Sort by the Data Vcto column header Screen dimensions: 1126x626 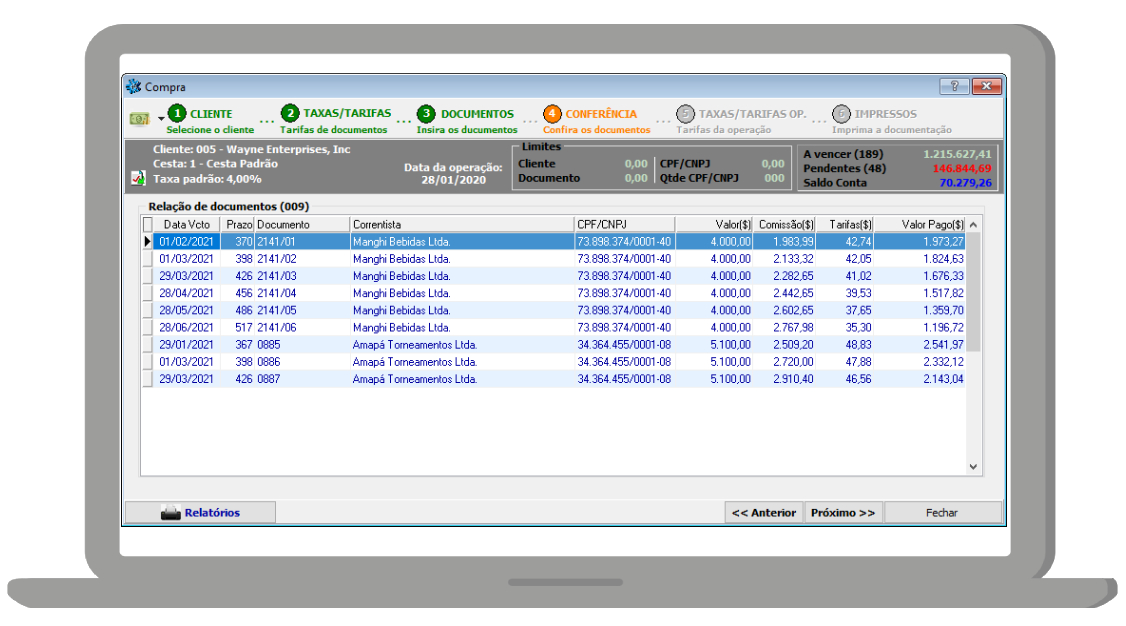[187, 224]
